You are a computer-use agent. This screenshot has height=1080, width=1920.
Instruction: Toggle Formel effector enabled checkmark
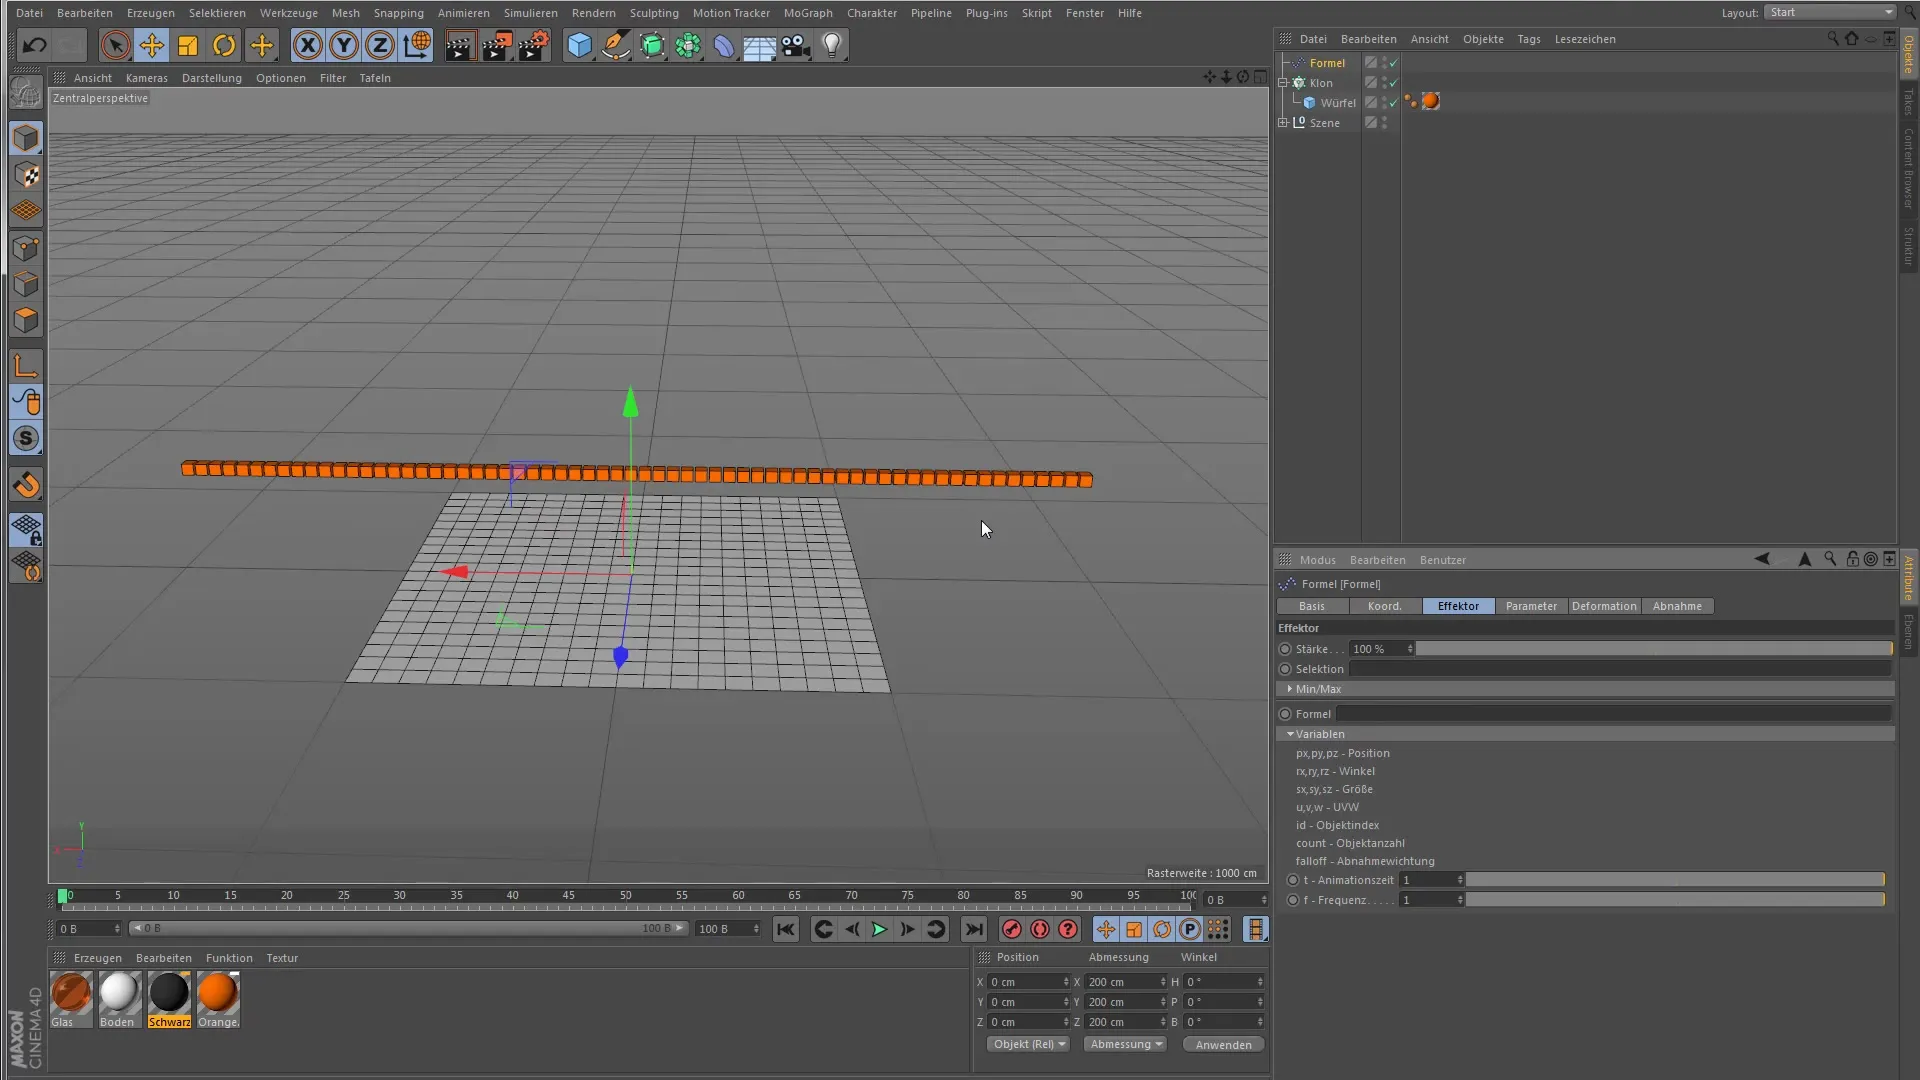(1394, 63)
